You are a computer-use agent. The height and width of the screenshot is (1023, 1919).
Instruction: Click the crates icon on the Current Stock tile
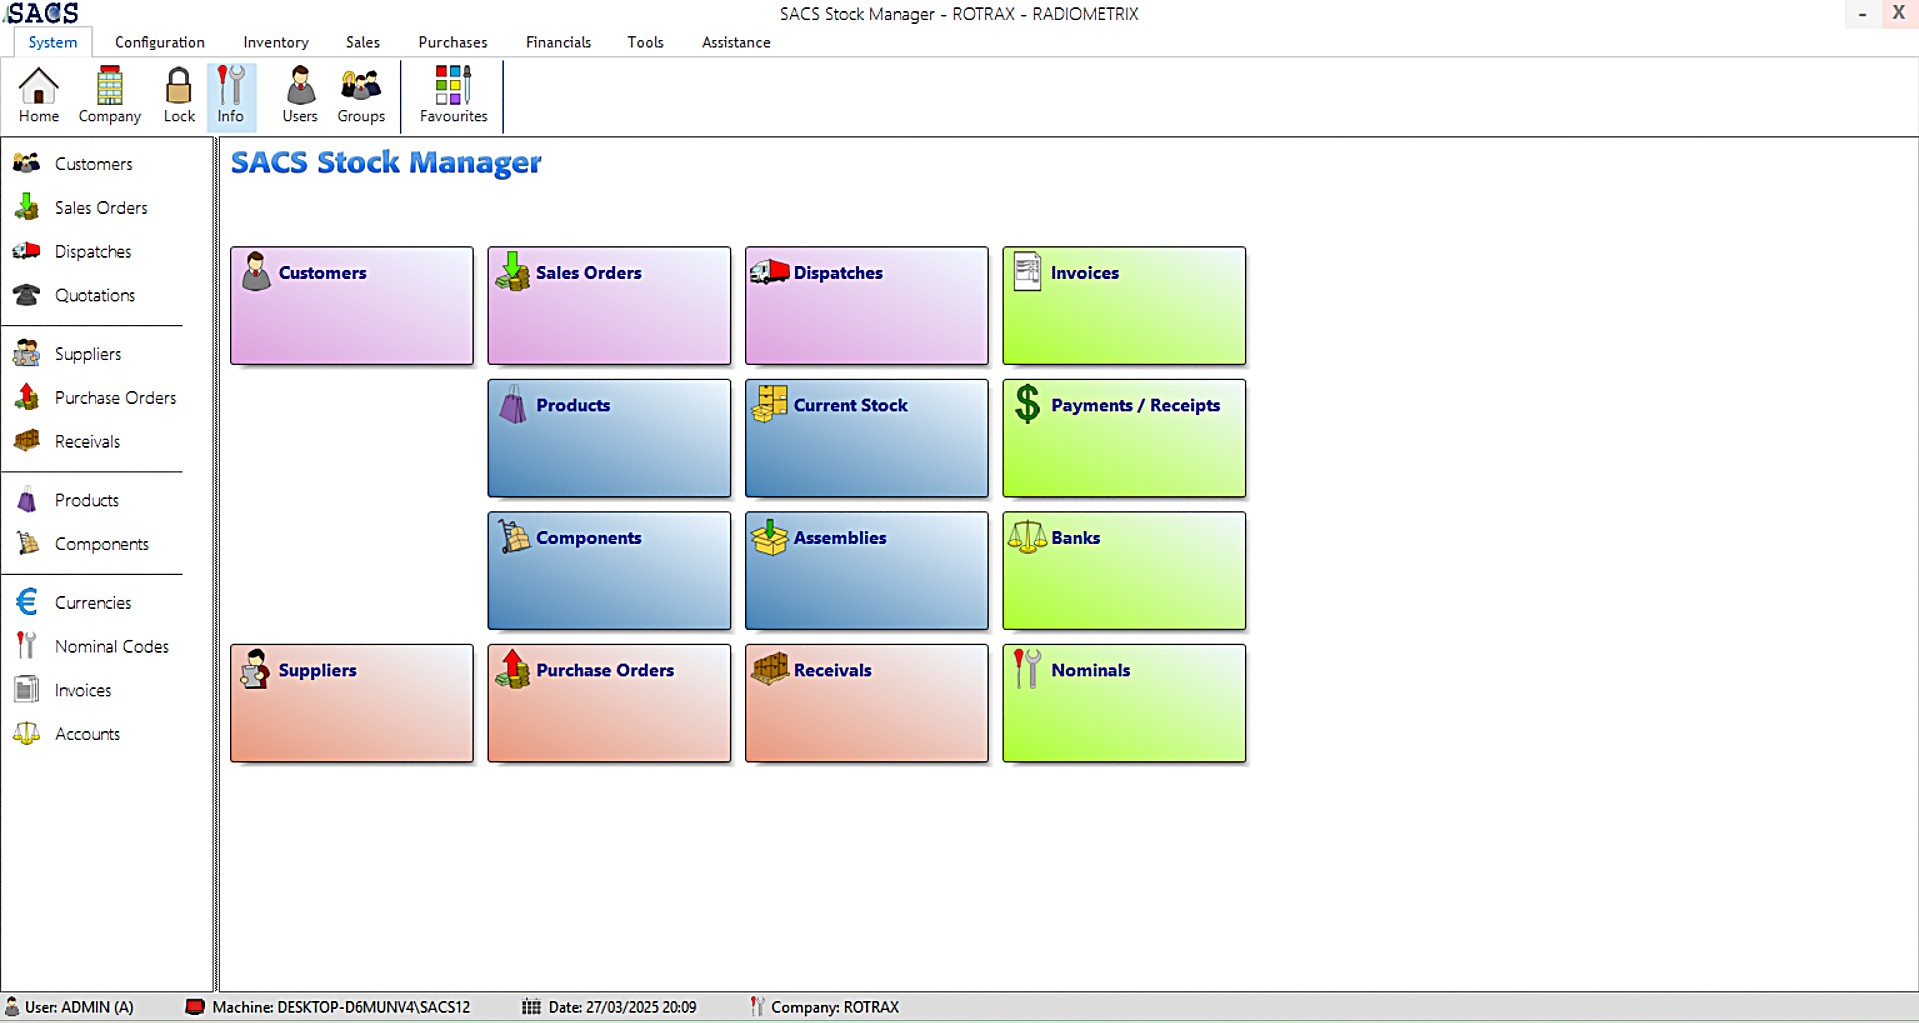tap(769, 404)
